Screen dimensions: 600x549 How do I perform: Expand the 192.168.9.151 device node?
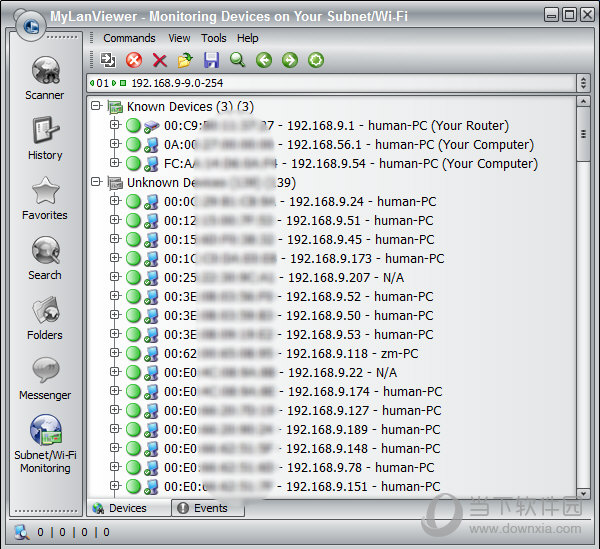click(x=114, y=485)
